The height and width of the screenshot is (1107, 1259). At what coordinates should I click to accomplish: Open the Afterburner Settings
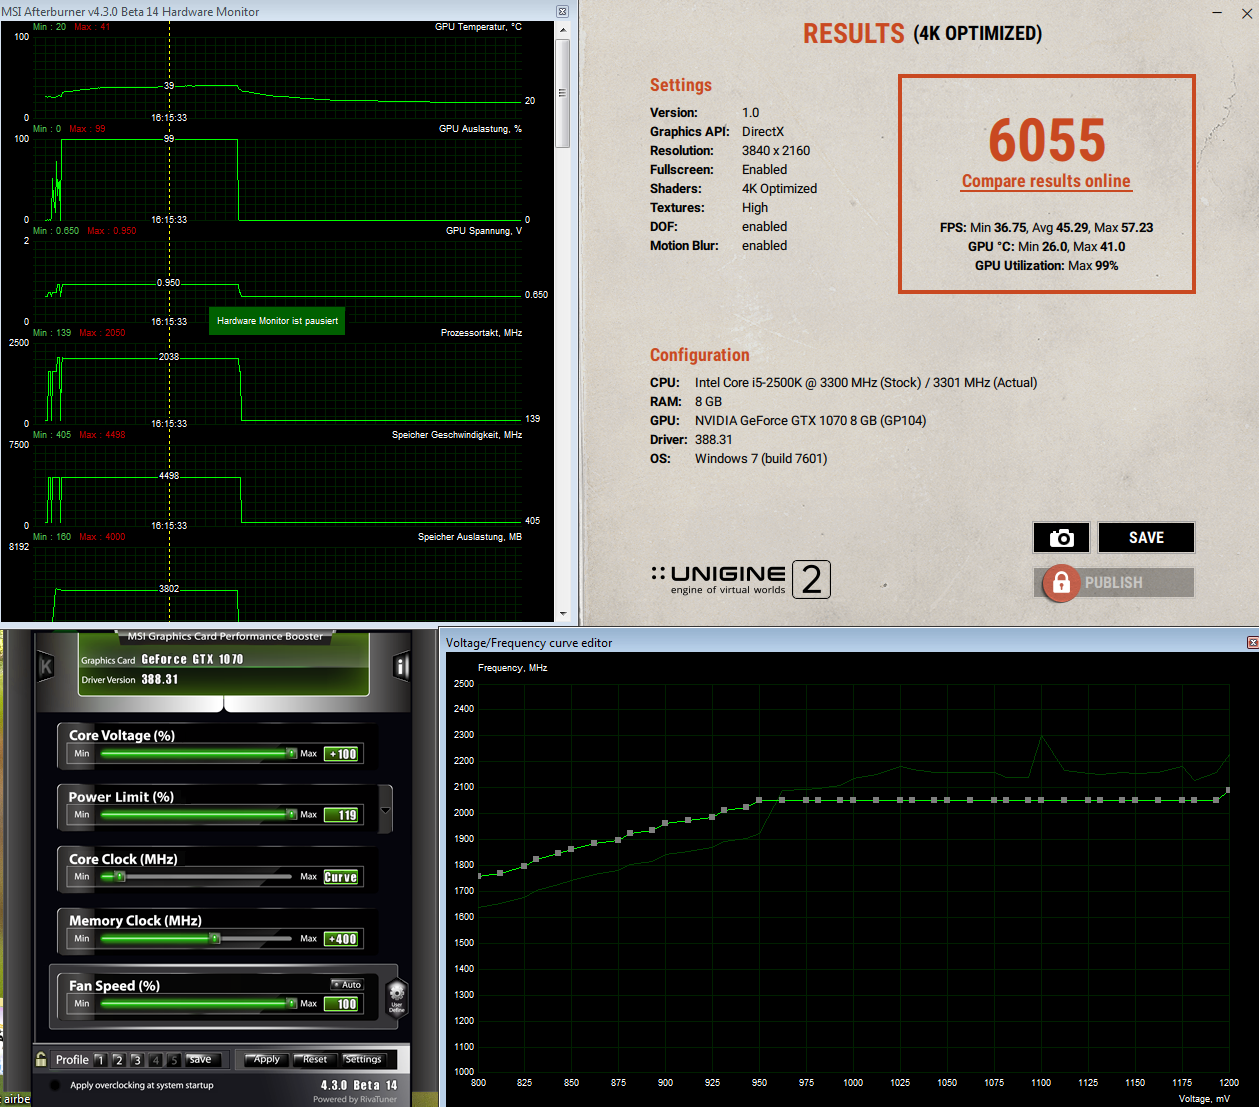click(363, 1060)
